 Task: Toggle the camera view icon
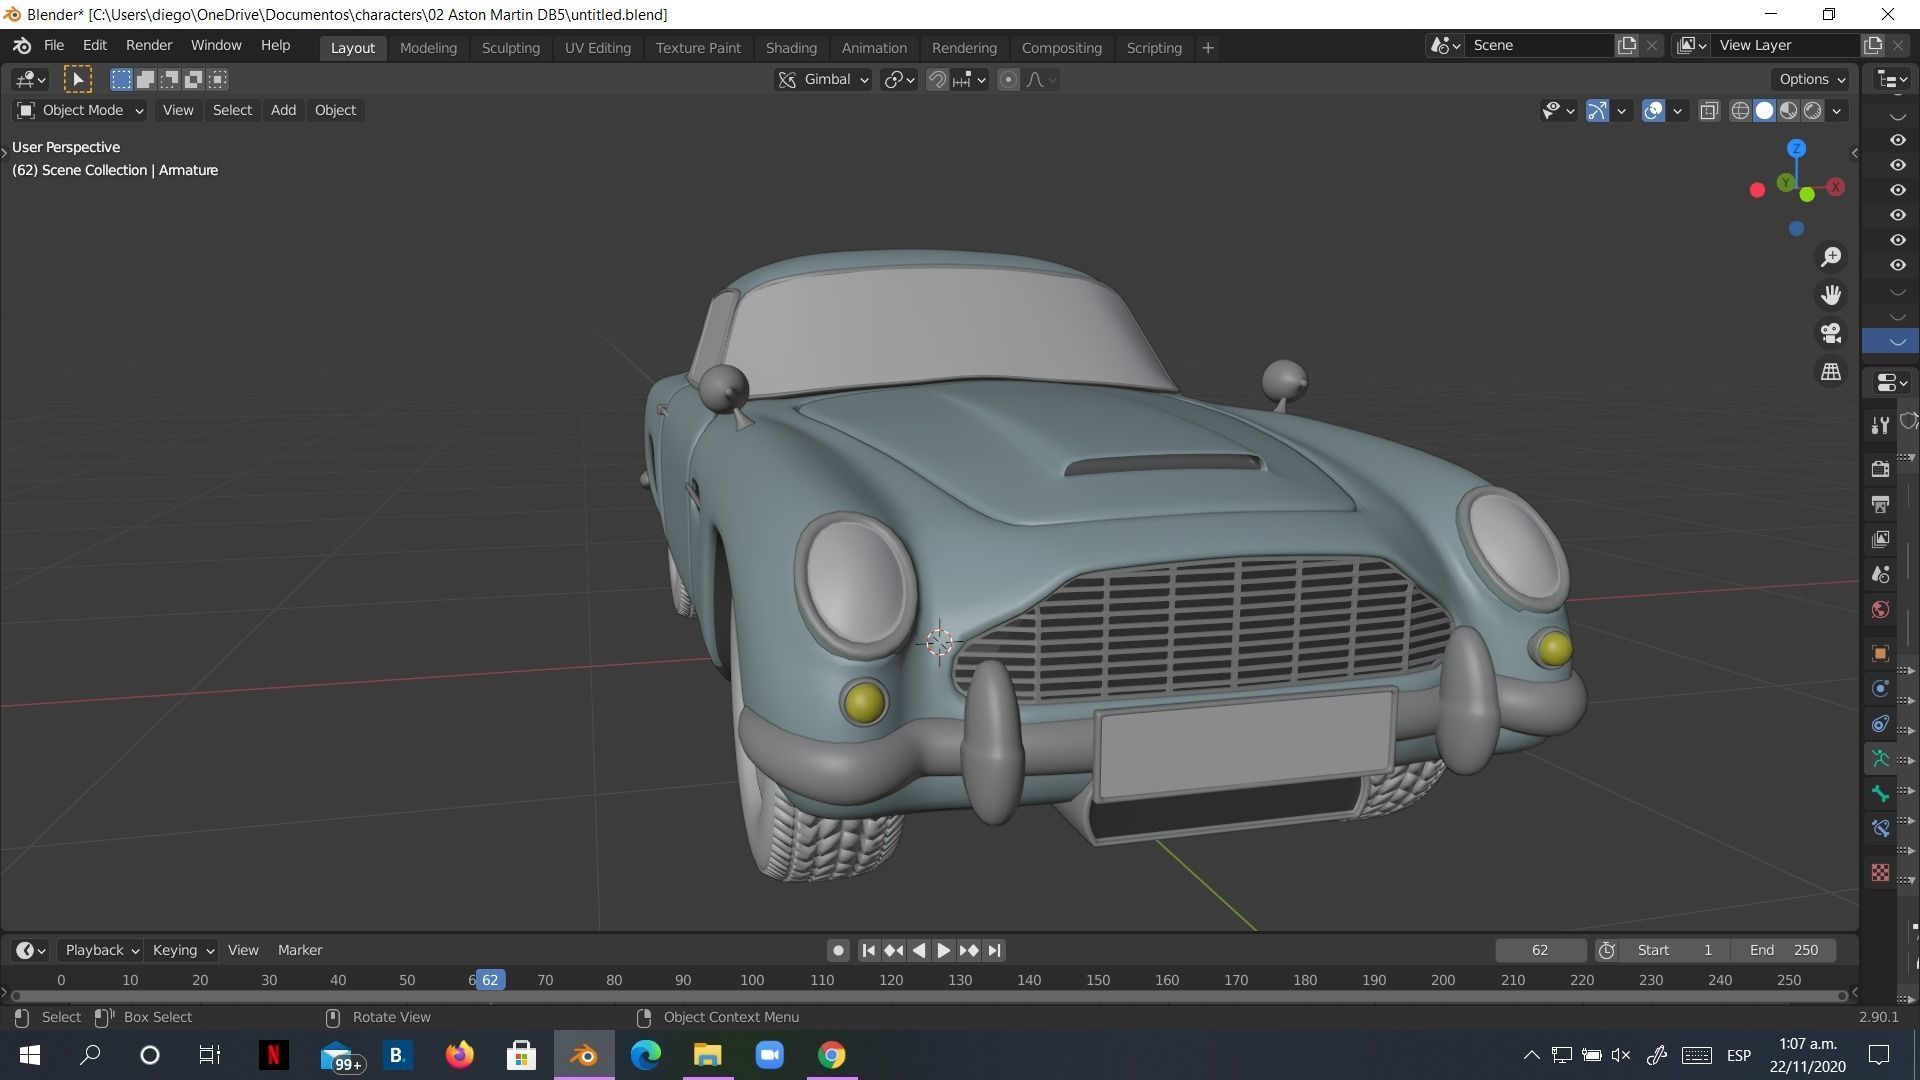[1831, 333]
